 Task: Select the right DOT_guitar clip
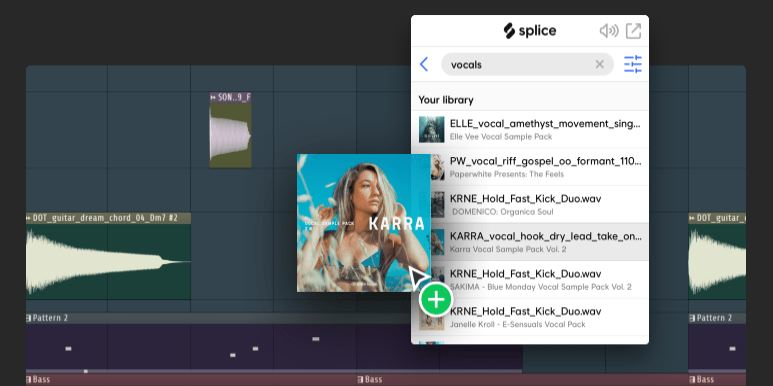coord(717,256)
